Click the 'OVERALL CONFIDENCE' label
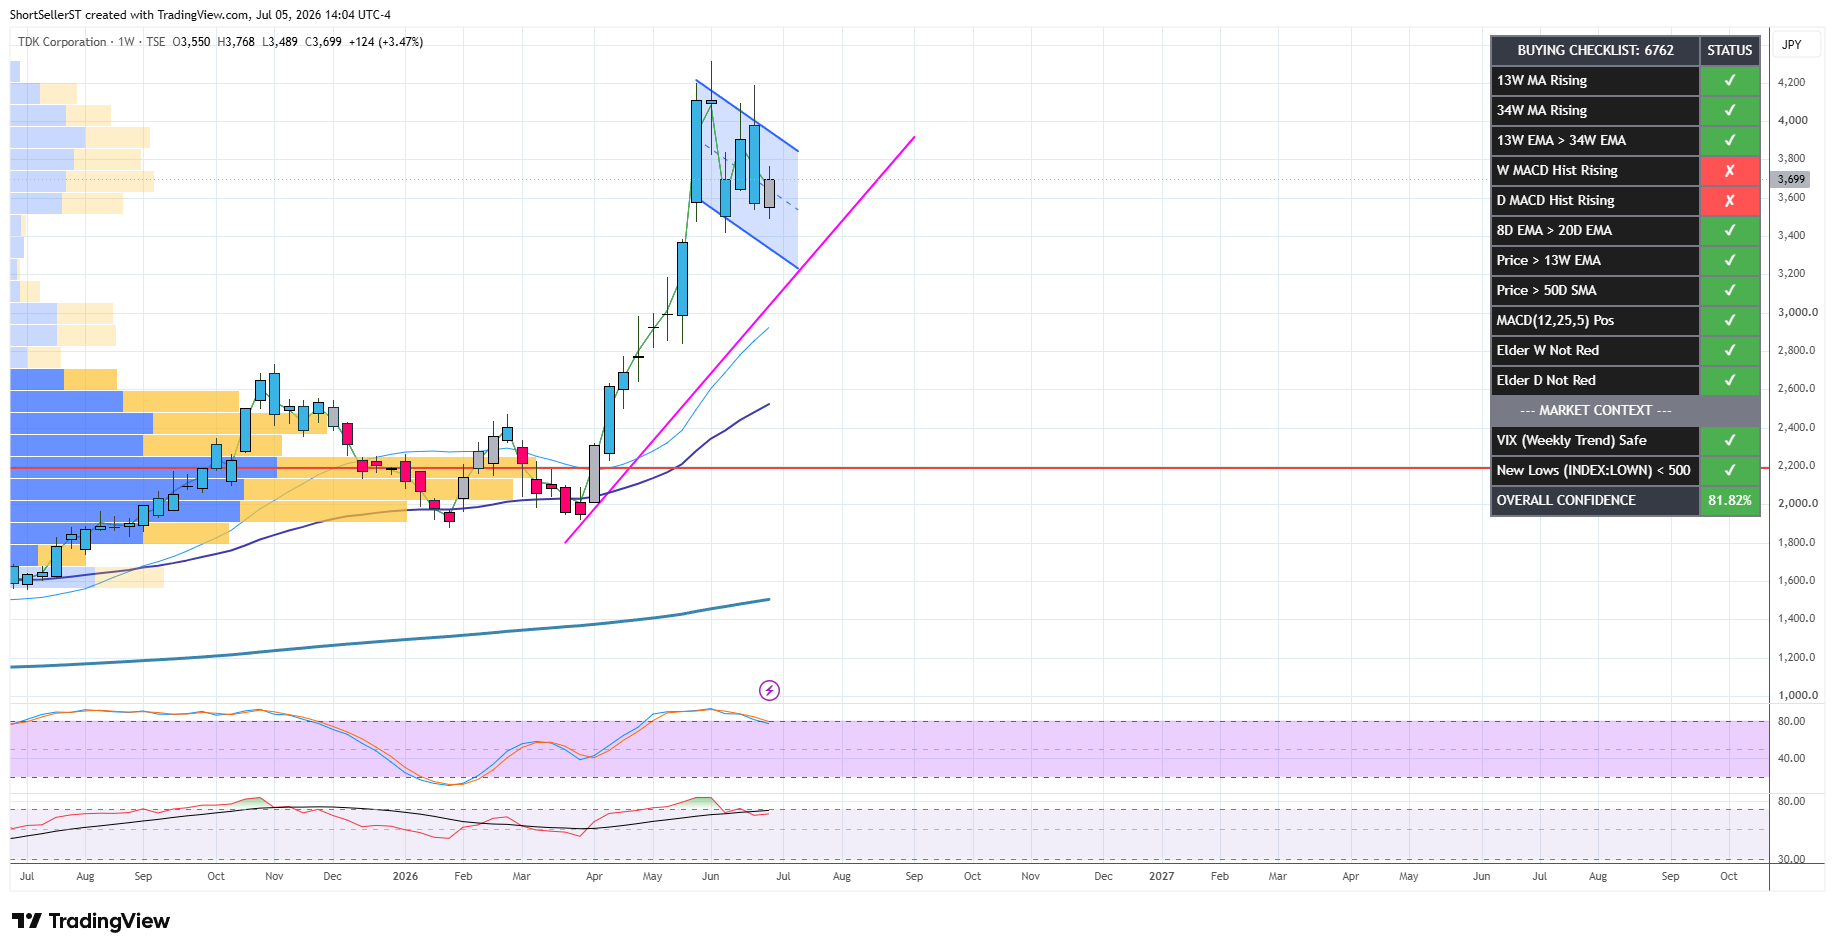 pos(1566,500)
